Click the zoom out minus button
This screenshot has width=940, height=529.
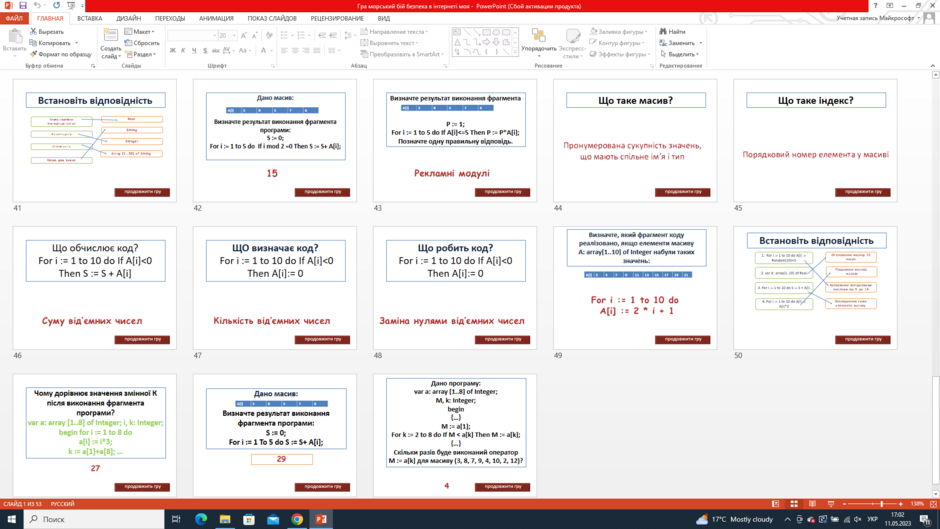(844, 504)
